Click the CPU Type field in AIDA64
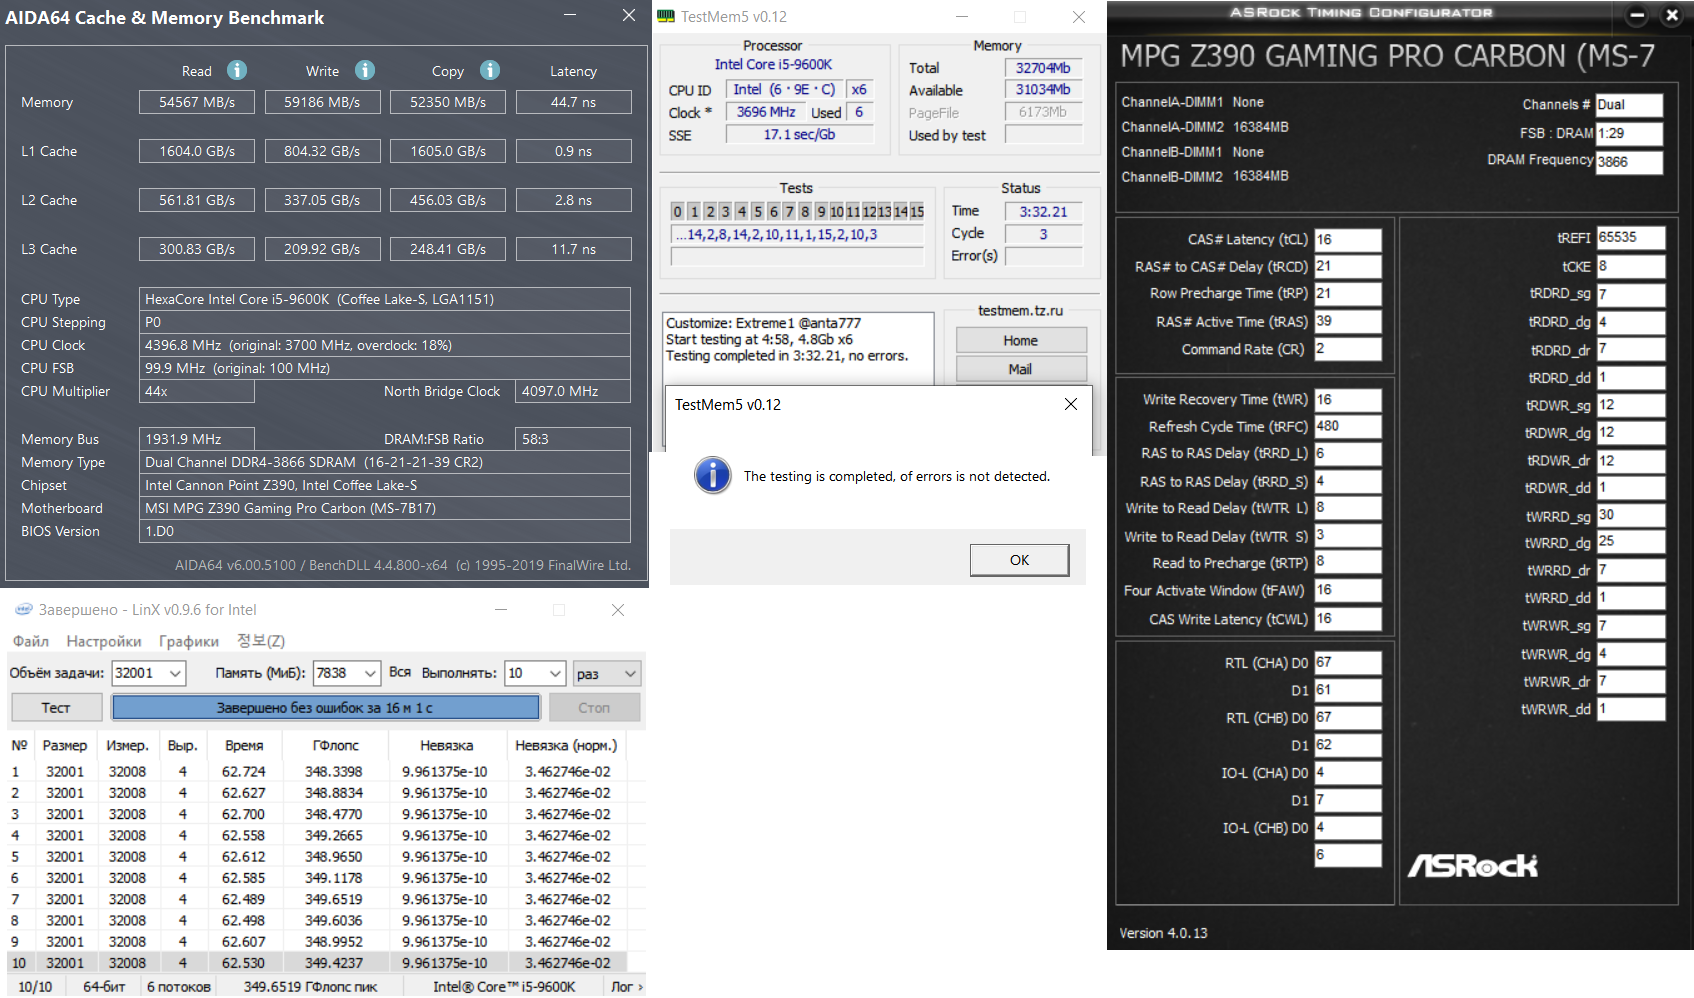Image resolution: width=1694 pixels, height=998 pixels. click(385, 299)
